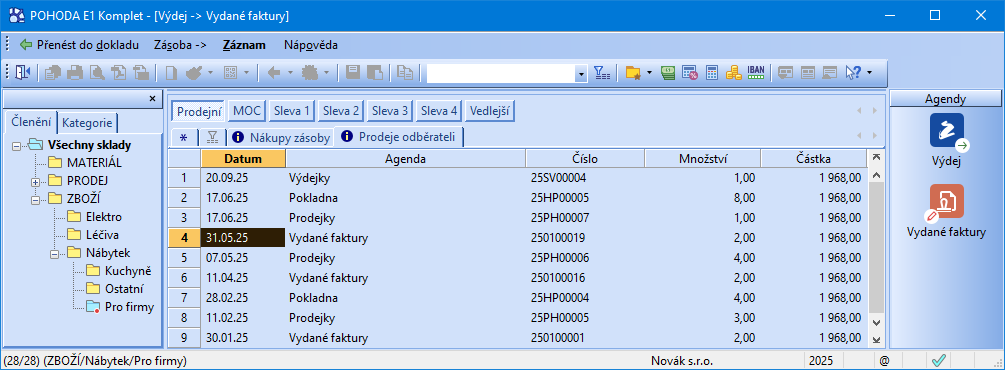The height and width of the screenshot is (370, 1005).
Task: Expand the PRODEJ tree node
Action: pyautogui.click(x=35, y=181)
